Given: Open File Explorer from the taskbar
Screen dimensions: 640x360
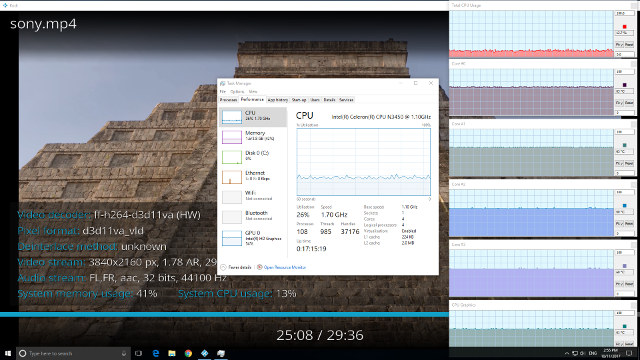Looking at the screenshot, I should 172,353.
